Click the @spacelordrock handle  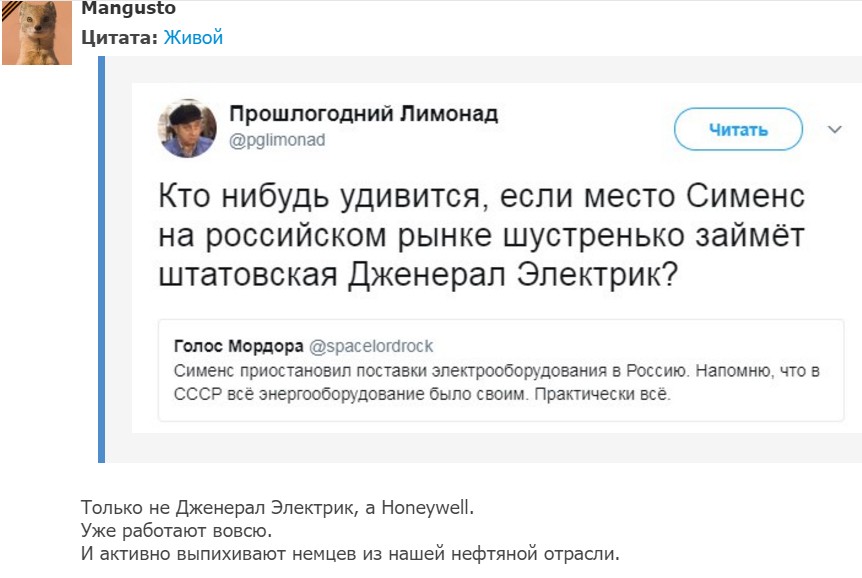(x=371, y=347)
